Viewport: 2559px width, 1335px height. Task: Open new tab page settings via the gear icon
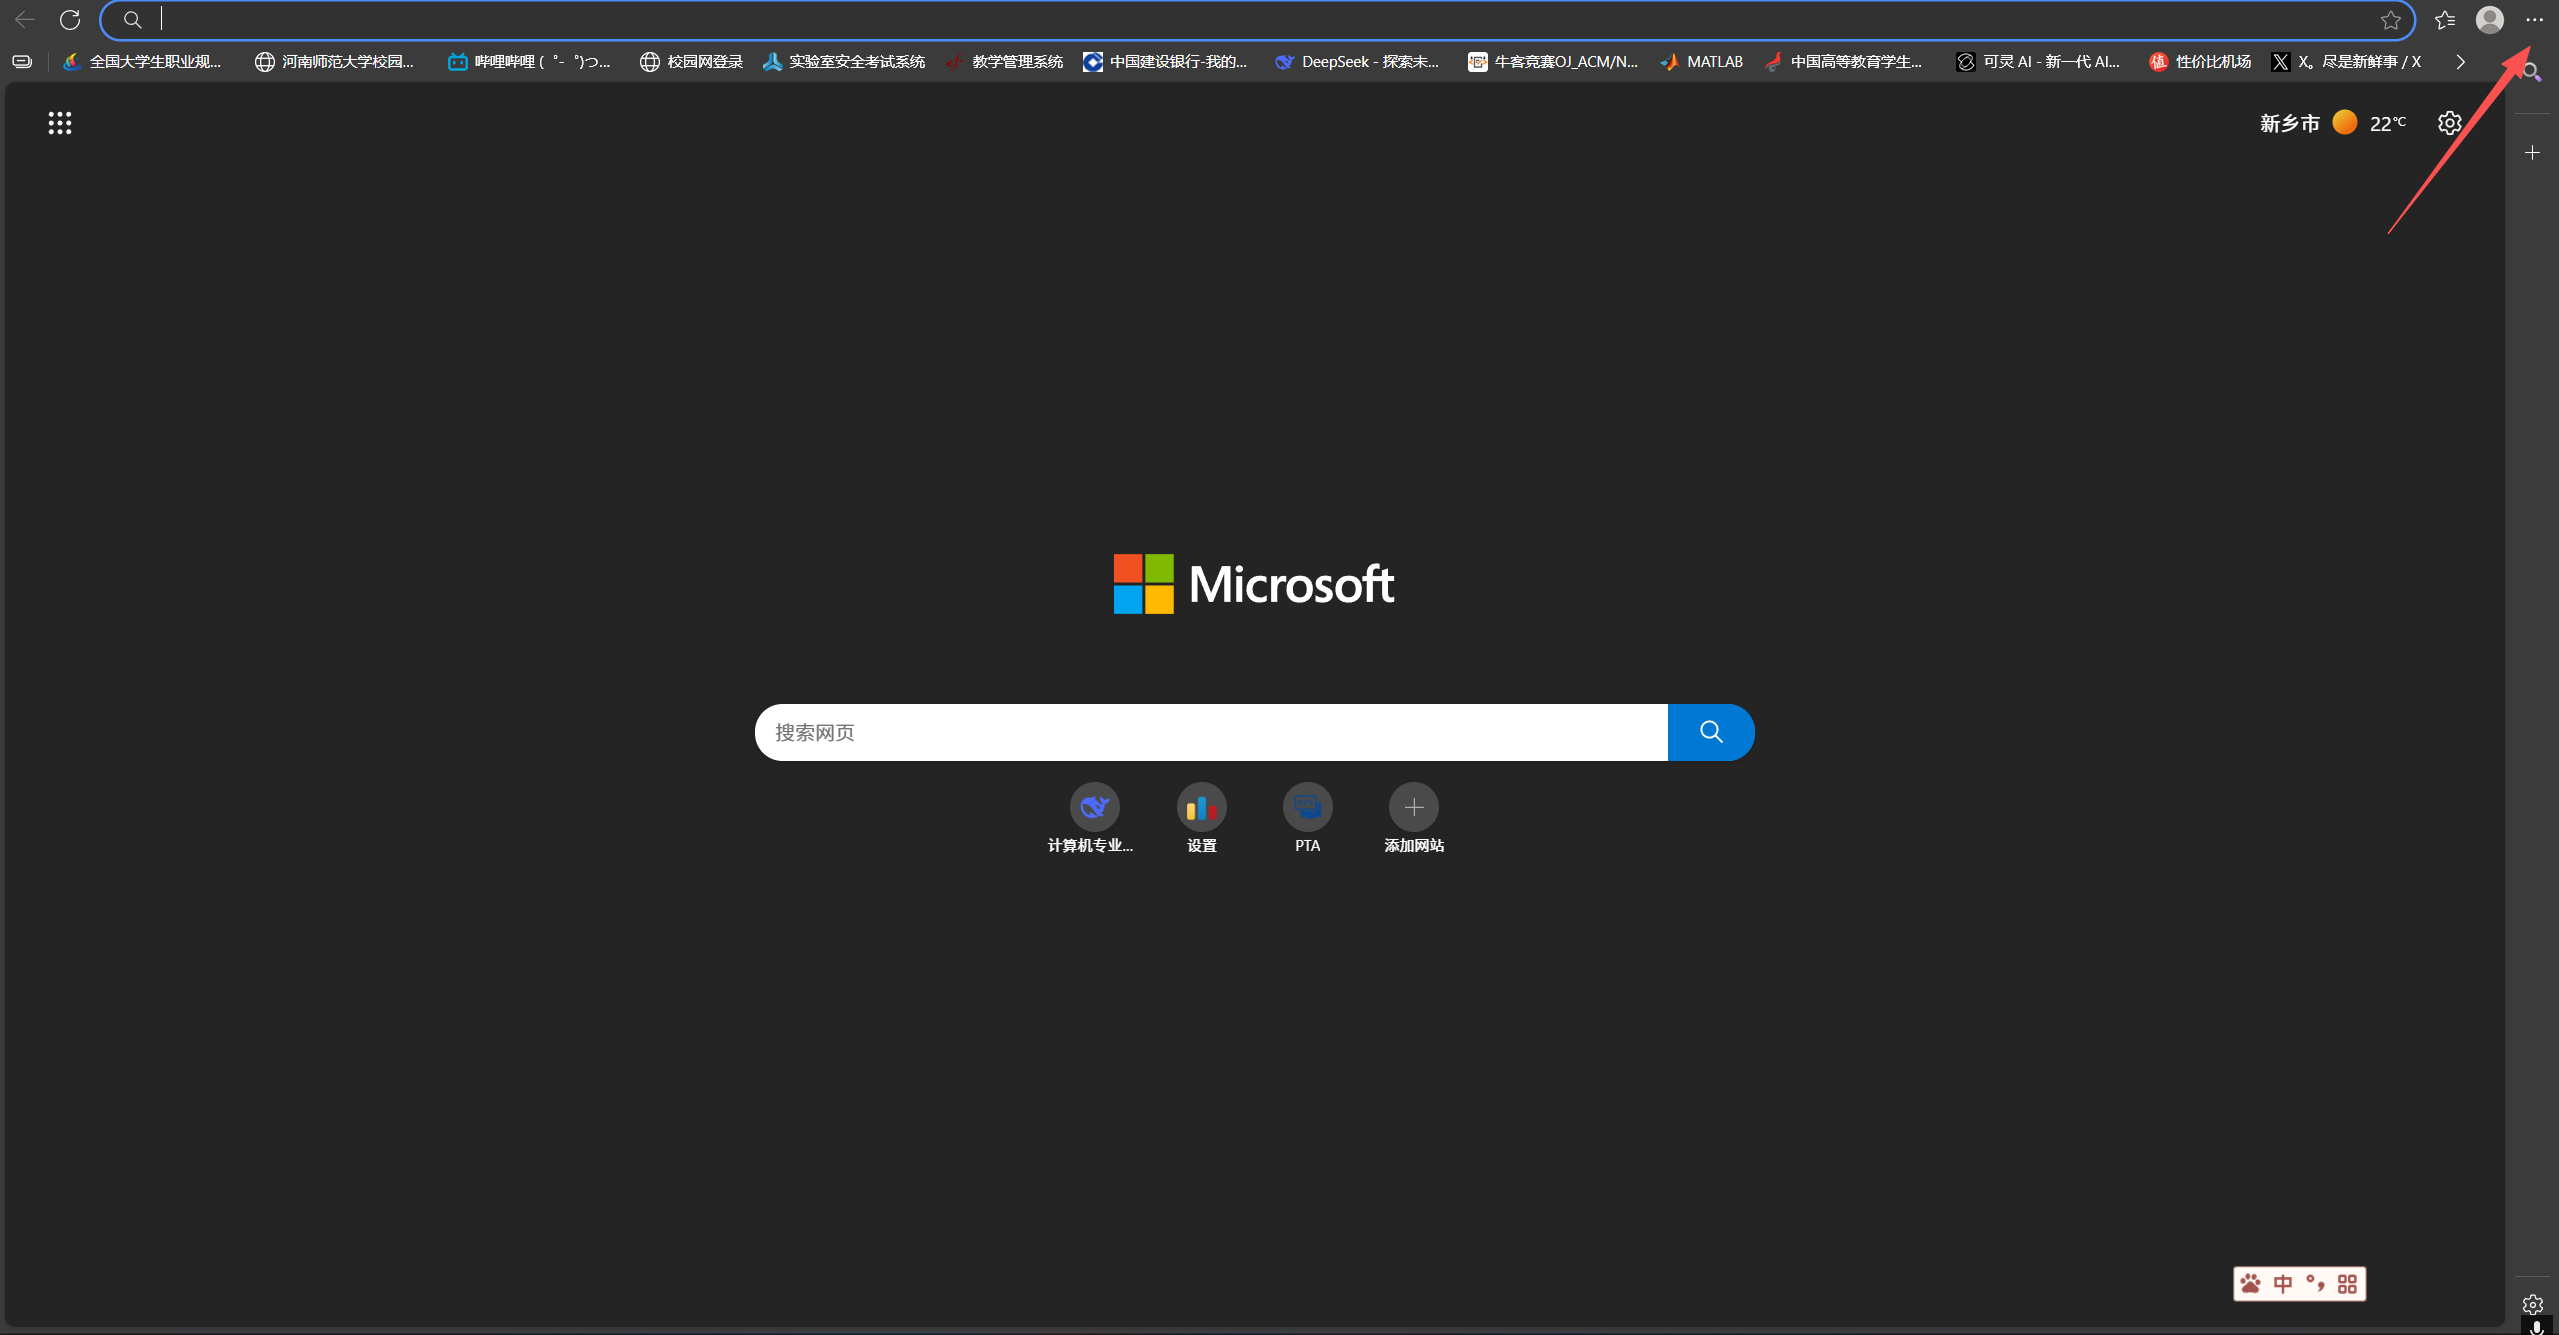2449,123
